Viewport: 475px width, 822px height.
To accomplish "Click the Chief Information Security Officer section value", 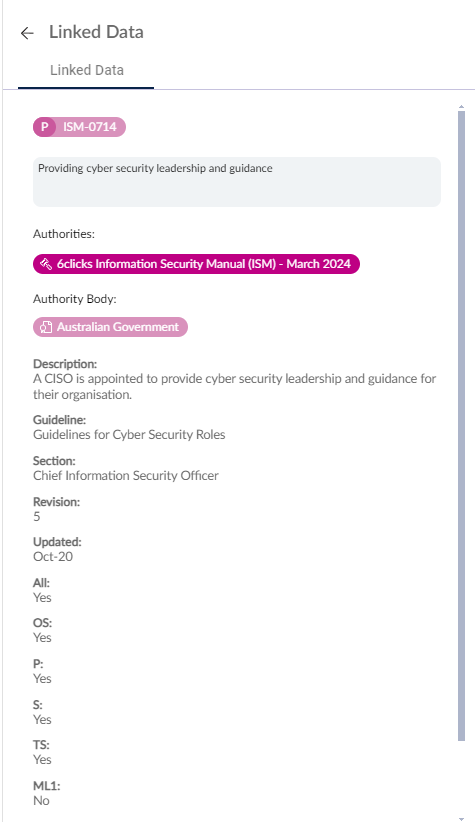I will coord(126,475).
